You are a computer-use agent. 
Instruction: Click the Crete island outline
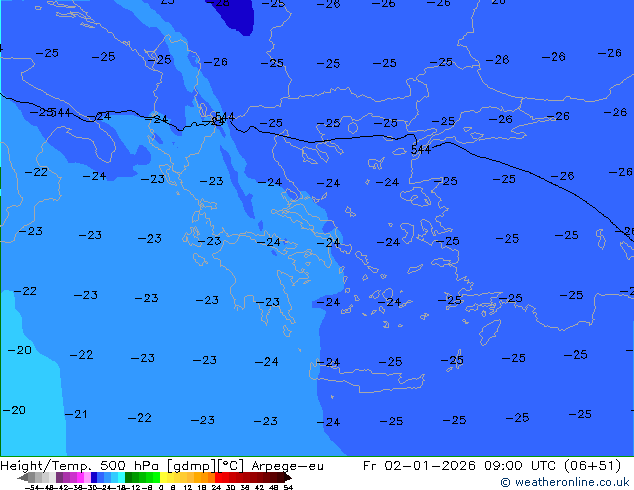click(367, 378)
